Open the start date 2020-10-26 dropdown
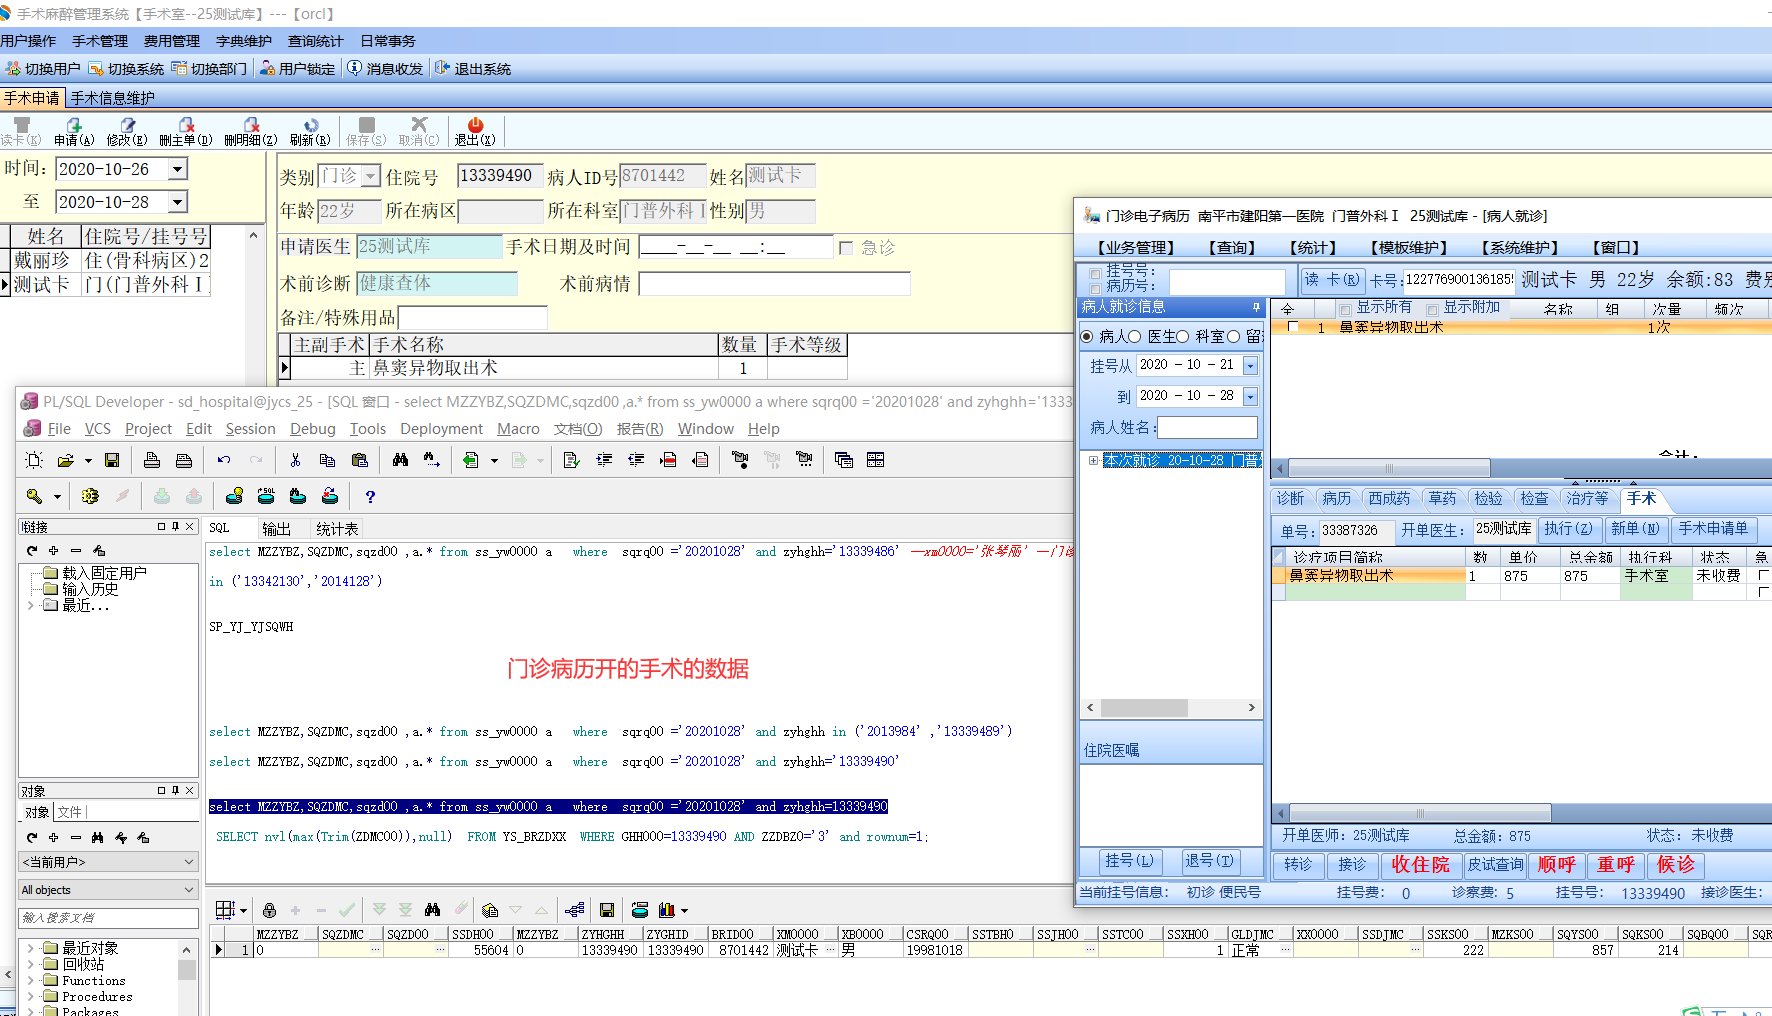Image resolution: width=1772 pixels, height=1016 pixels. click(x=178, y=169)
